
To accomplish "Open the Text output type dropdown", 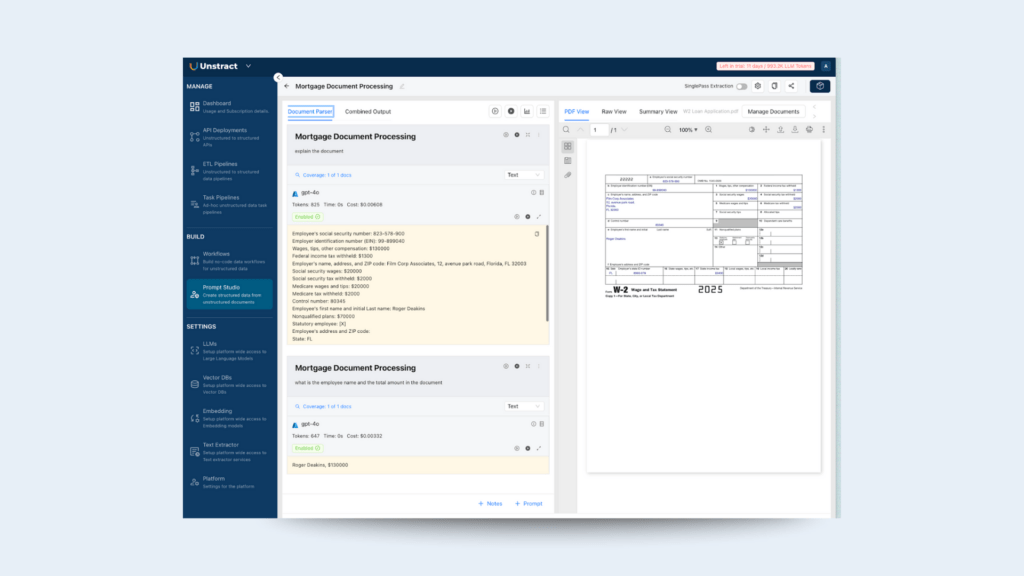I will (524, 174).
